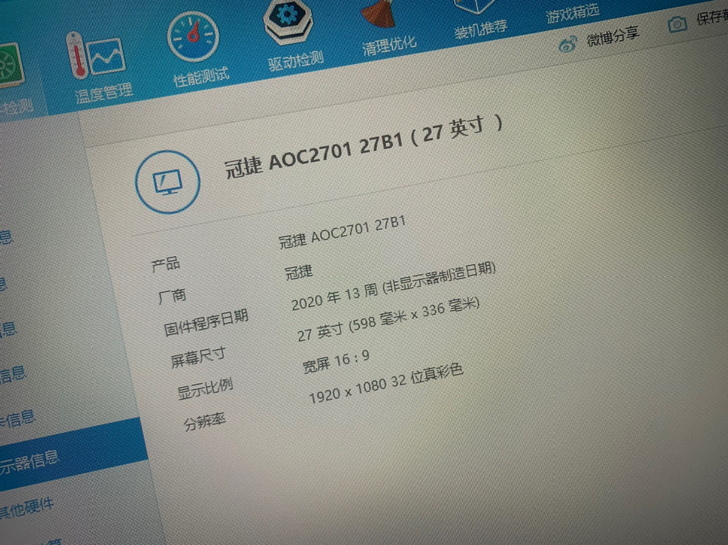Click the blue monitor circle icon

[168, 182]
